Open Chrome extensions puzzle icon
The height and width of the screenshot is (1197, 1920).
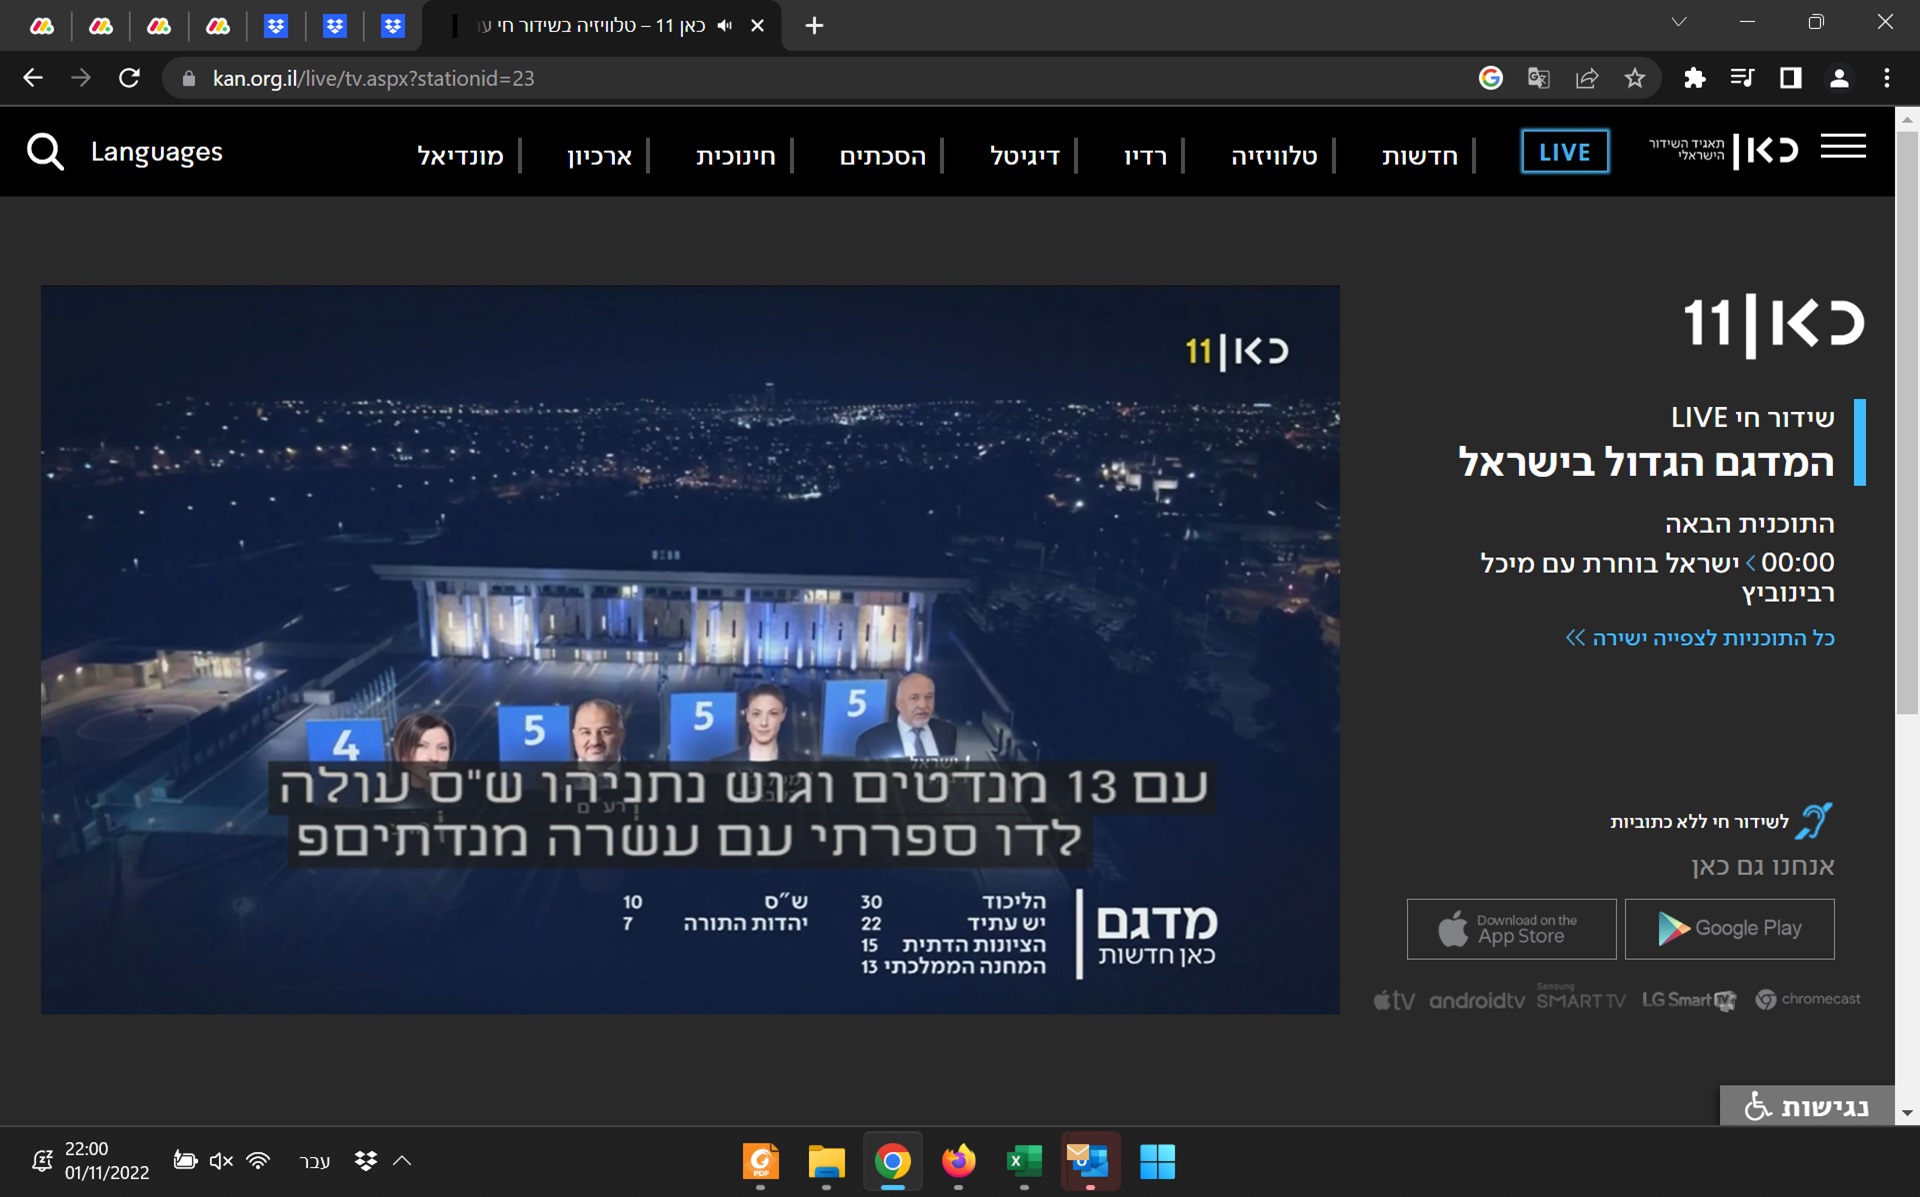1694,78
